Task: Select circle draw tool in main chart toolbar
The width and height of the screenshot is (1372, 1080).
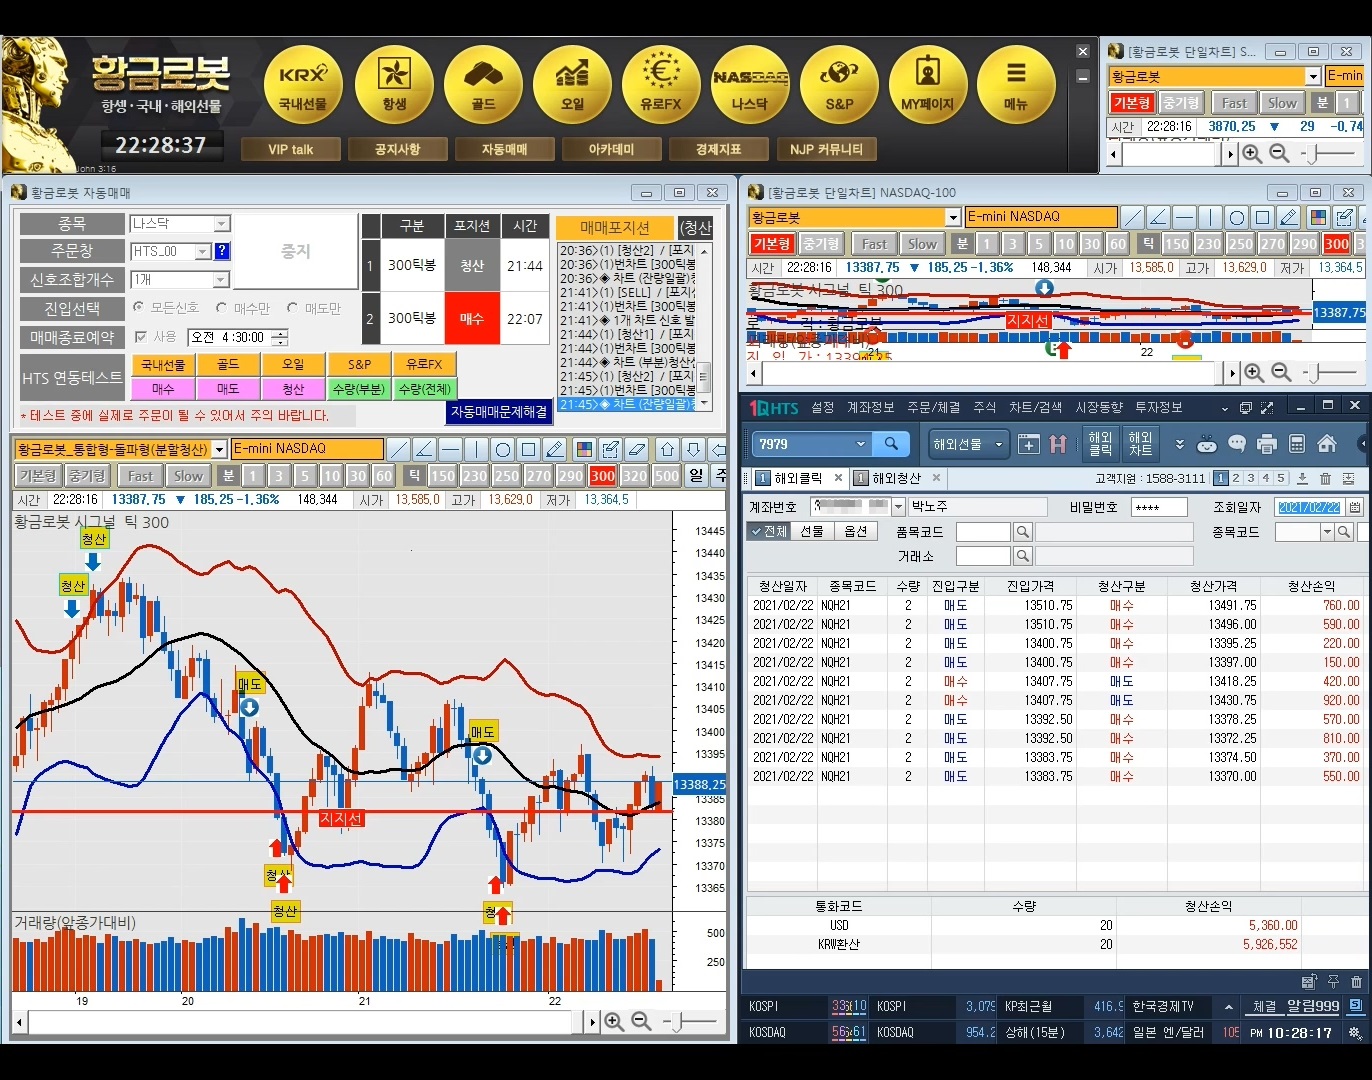Action: 503,449
